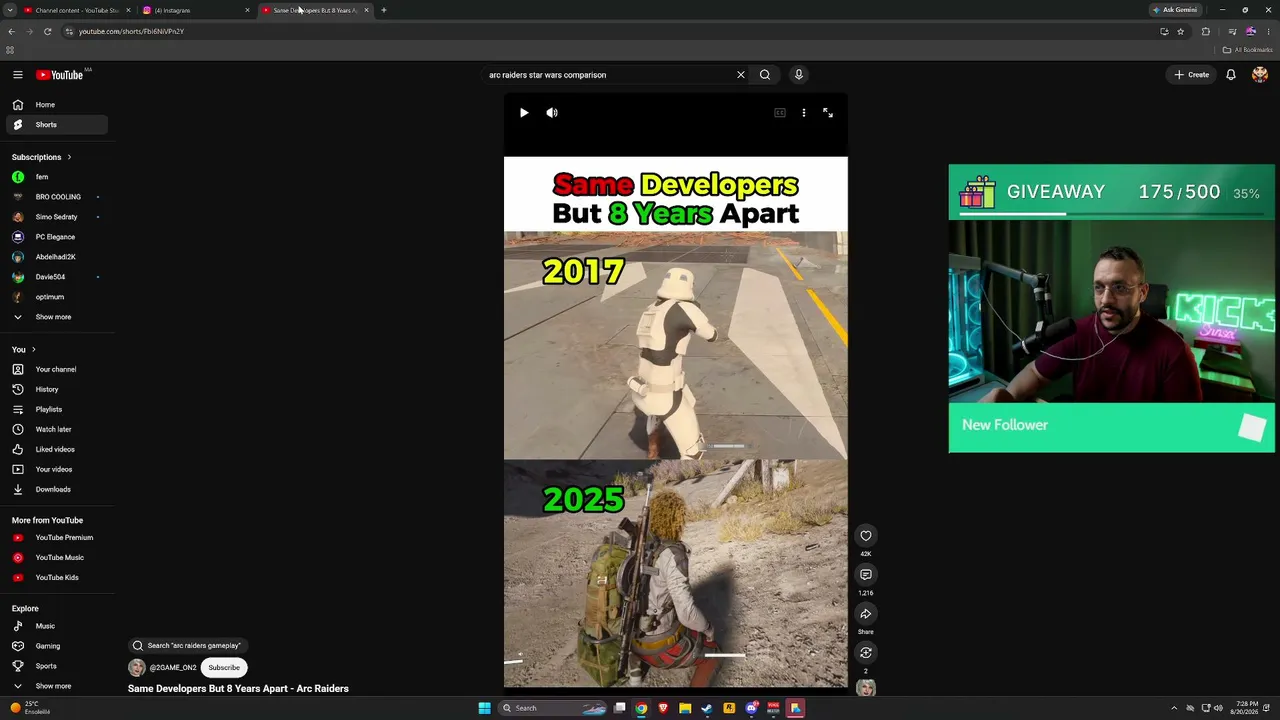
Task: Open the All Bookmarks folder
Action: (x=1248, y=50)
